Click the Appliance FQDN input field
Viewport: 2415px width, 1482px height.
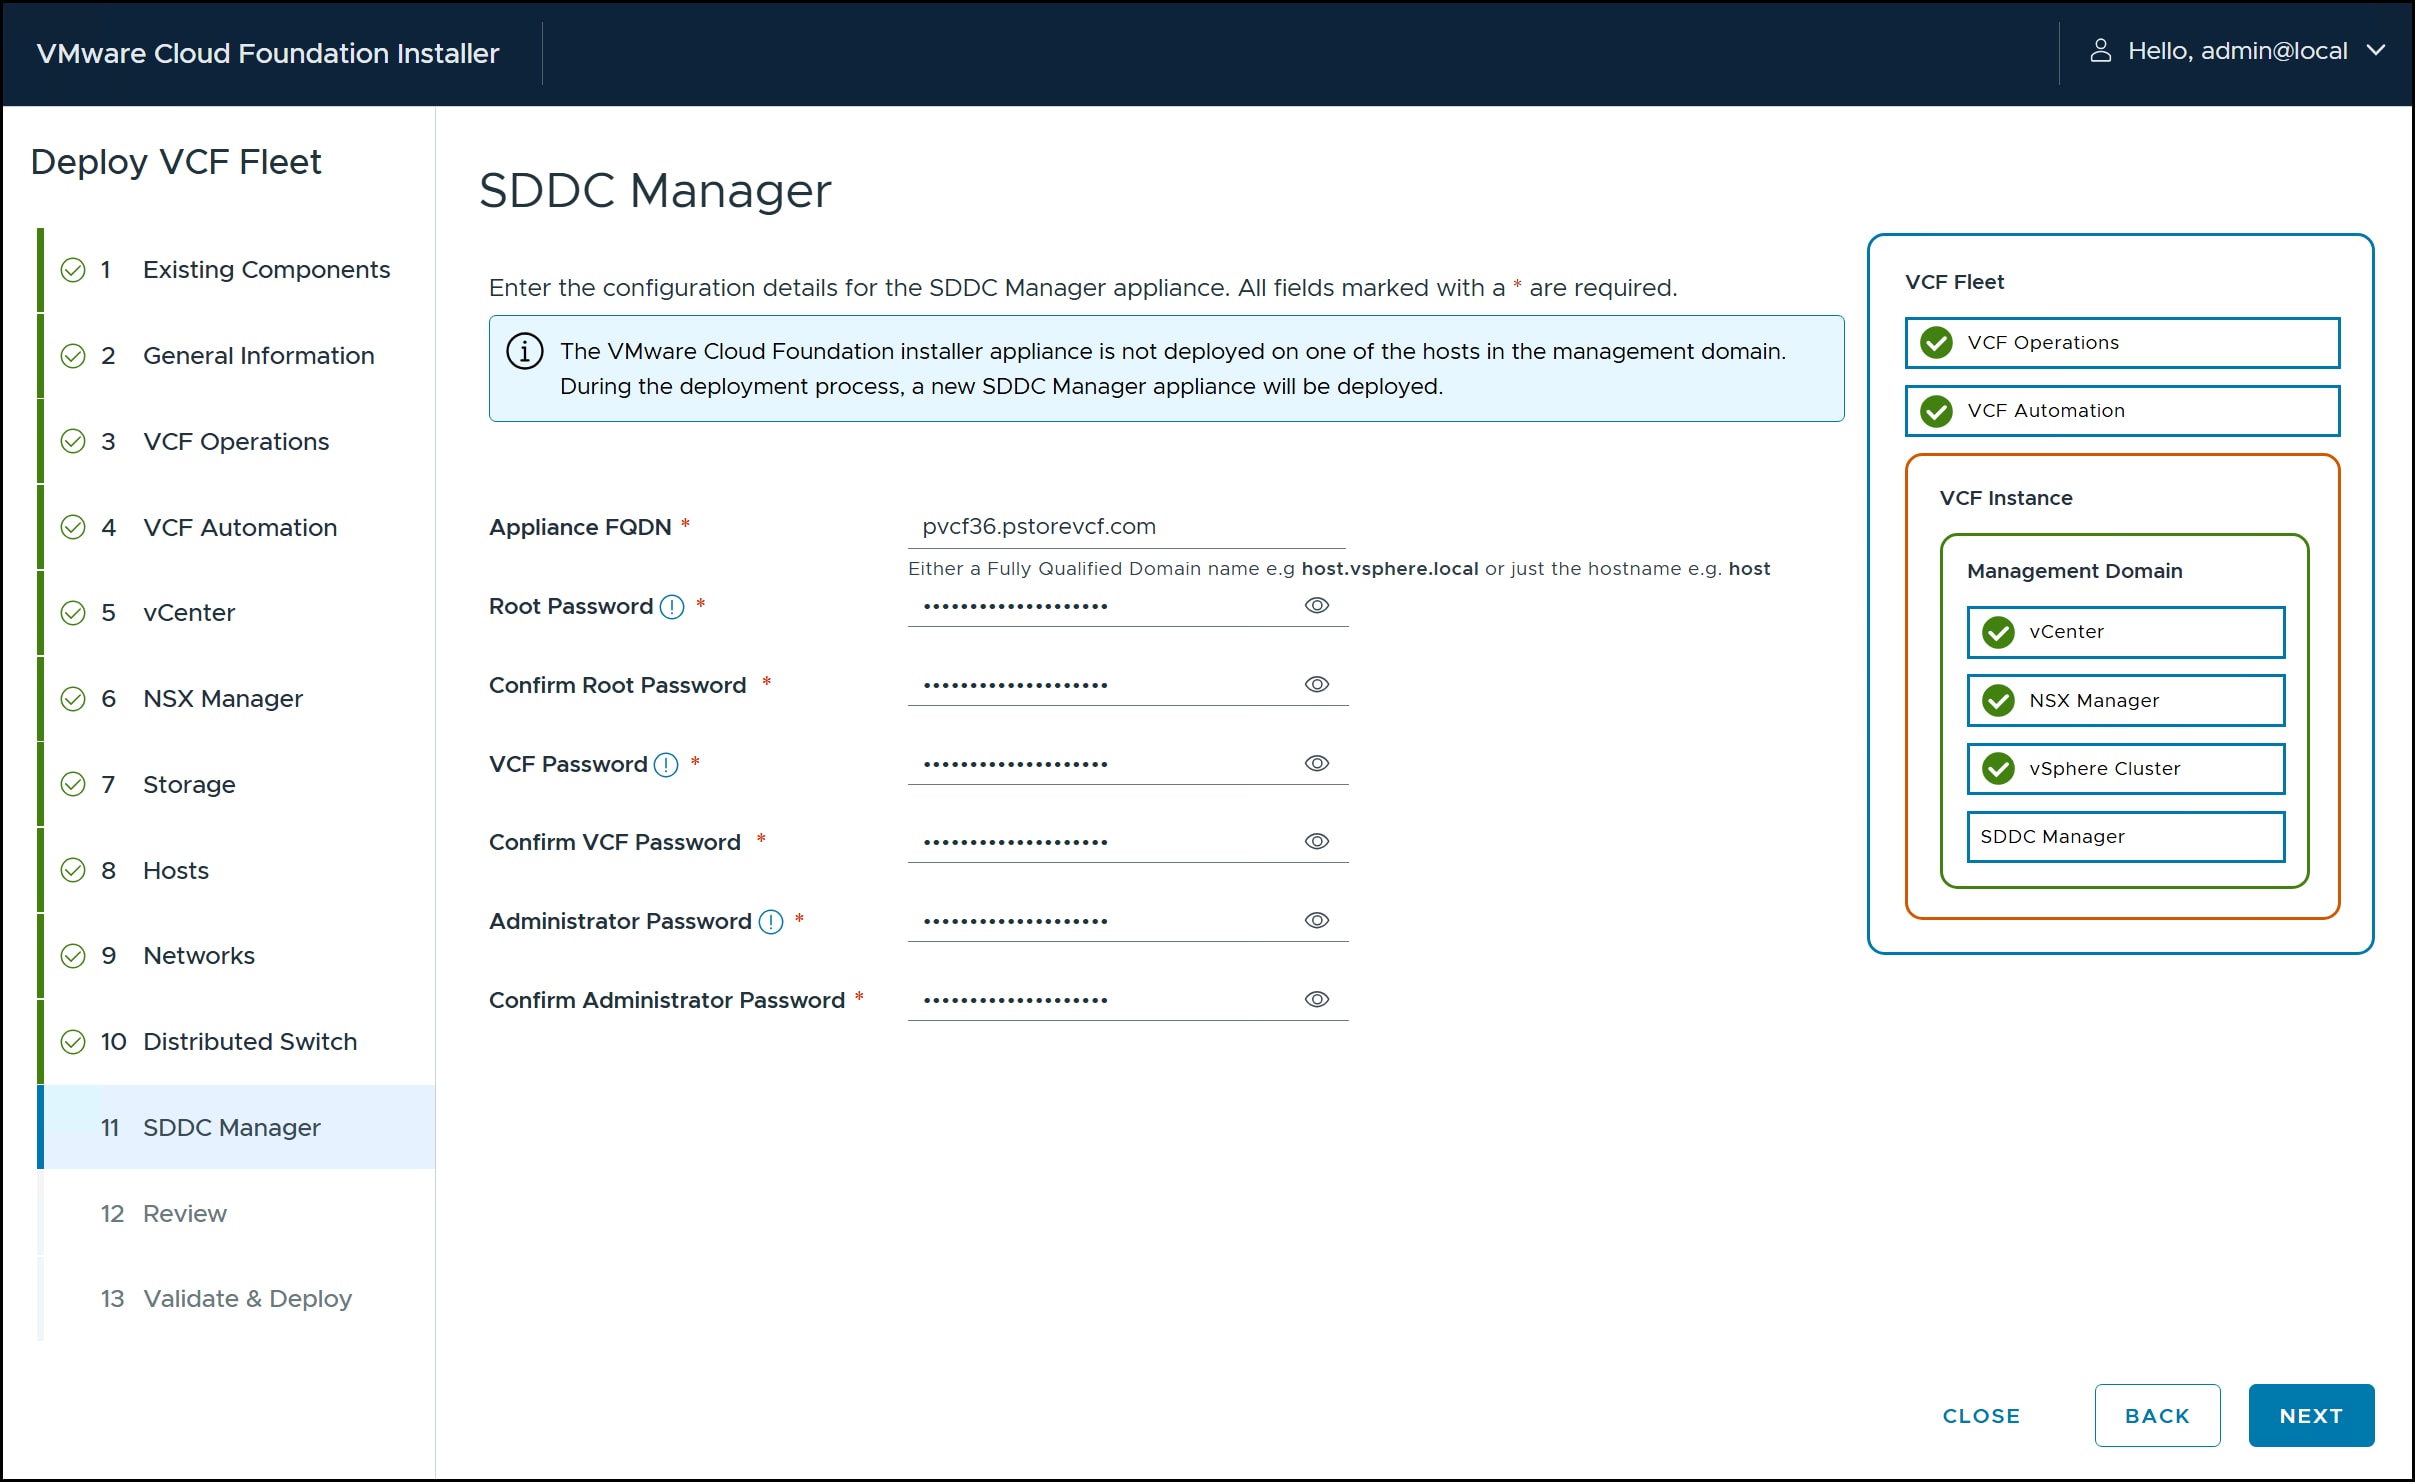point(1126,527)
